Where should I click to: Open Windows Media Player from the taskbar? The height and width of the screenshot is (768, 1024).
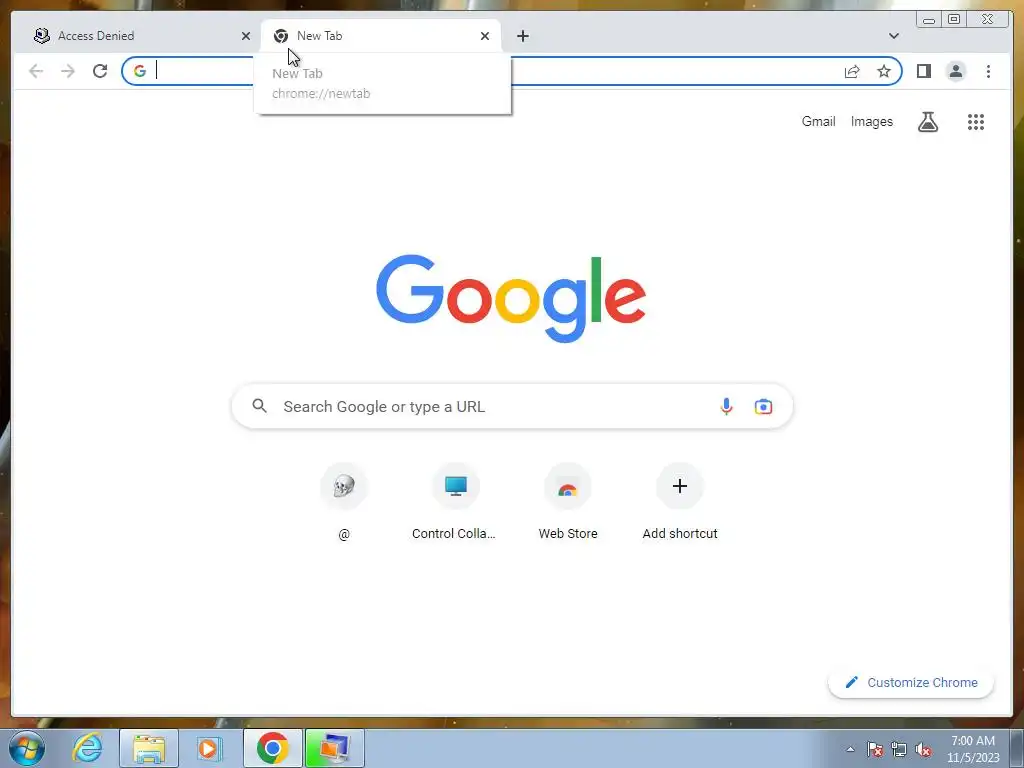click(210, 748)
